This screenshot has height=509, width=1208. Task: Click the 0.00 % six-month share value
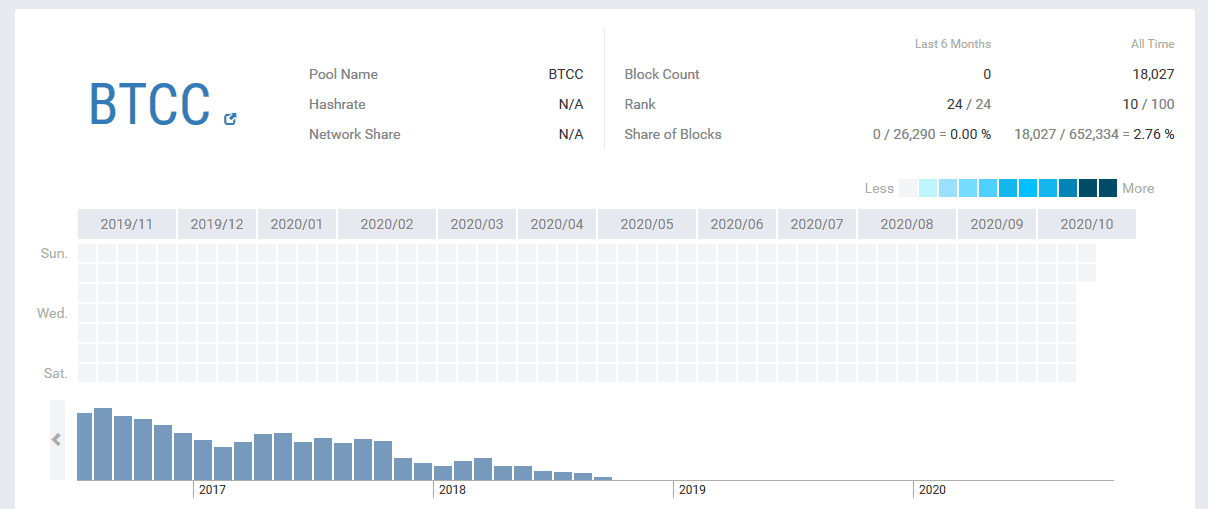click(x=970, y=134)
